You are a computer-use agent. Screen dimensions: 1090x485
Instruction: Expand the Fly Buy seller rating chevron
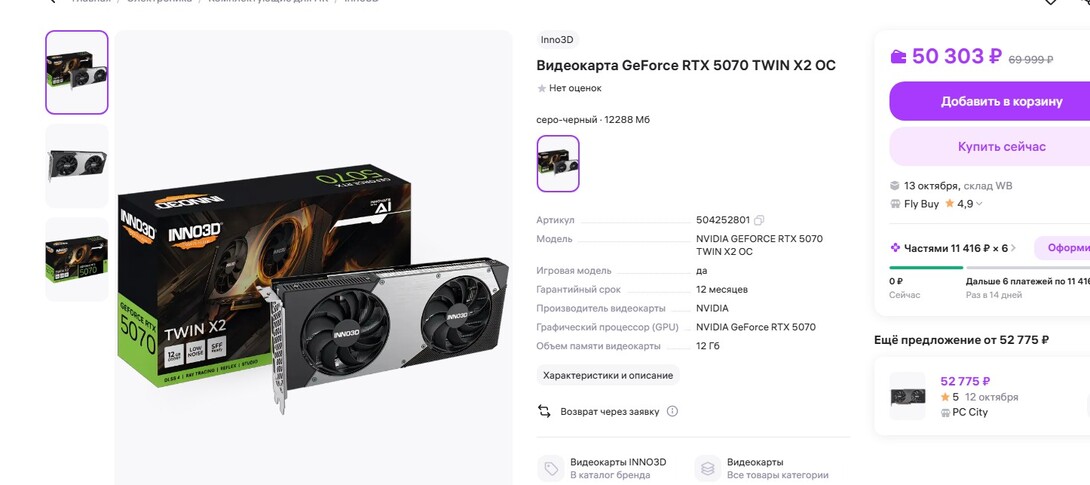pos(979,204)
